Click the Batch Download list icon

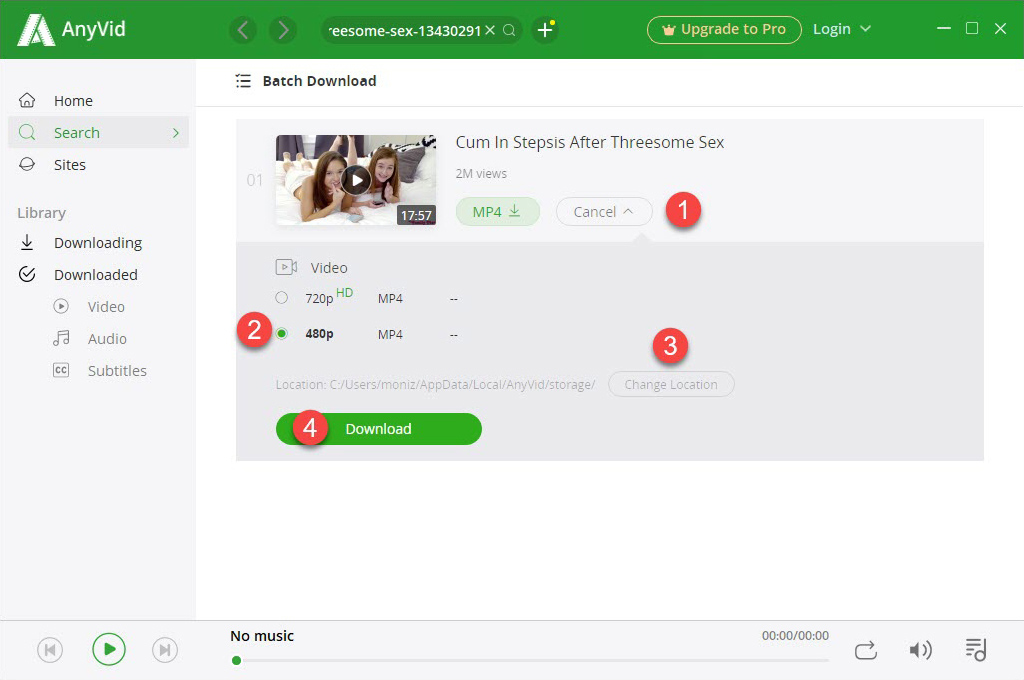click(243, 81)
